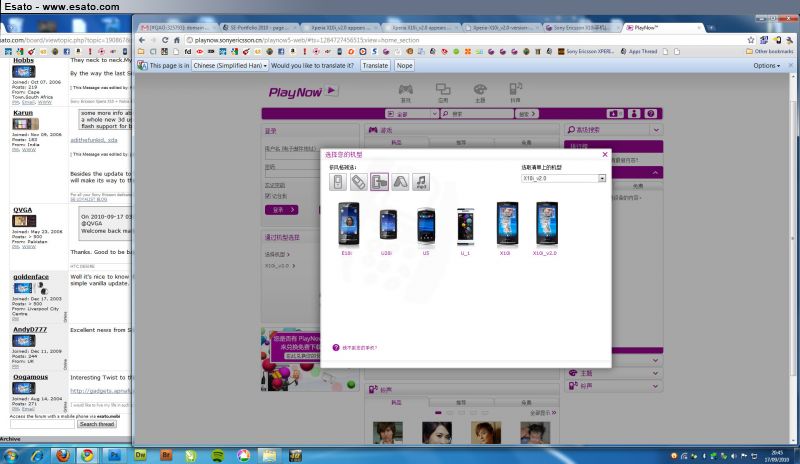The height and width of the screenshot is (464, 800).
Task: Switch to the Sony Ericsson X10 tab
Action: [x=582, y=28]
